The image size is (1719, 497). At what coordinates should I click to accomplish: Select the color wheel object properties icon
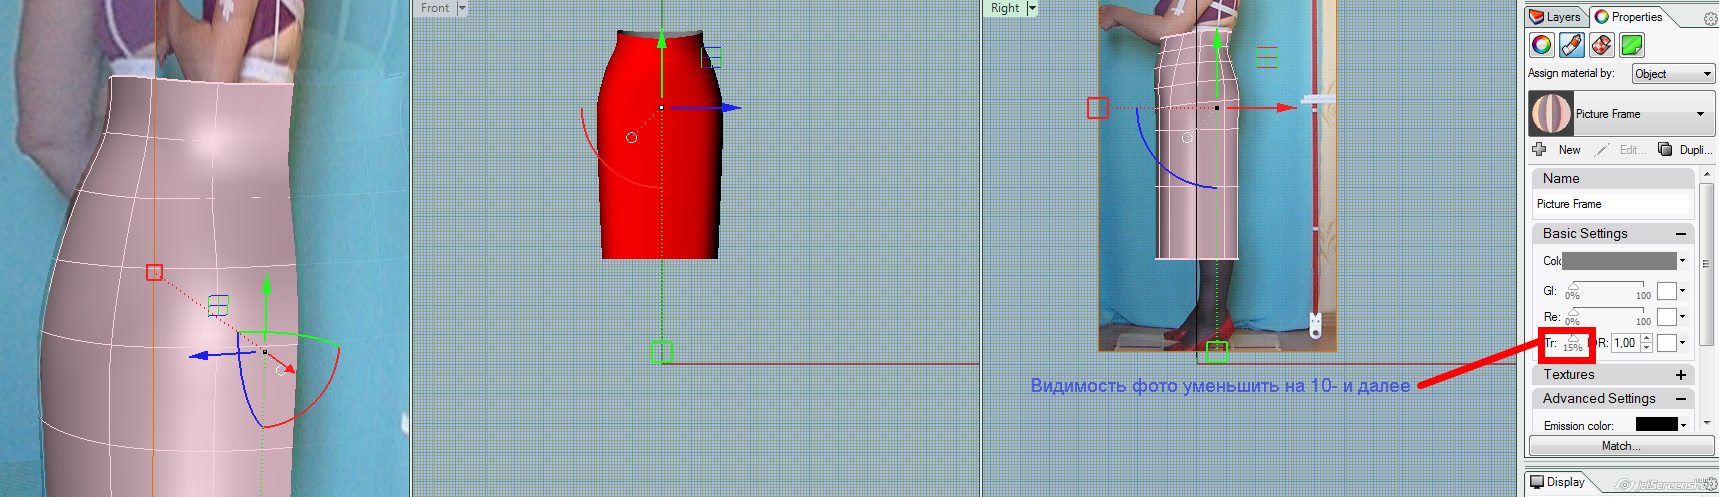point(1541,45)
